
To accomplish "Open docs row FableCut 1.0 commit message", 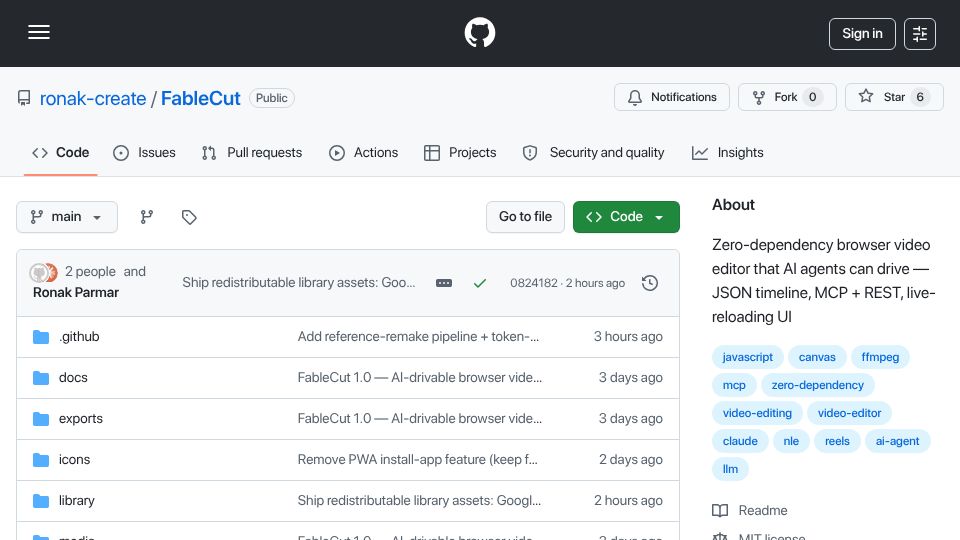I will [419, 378].
